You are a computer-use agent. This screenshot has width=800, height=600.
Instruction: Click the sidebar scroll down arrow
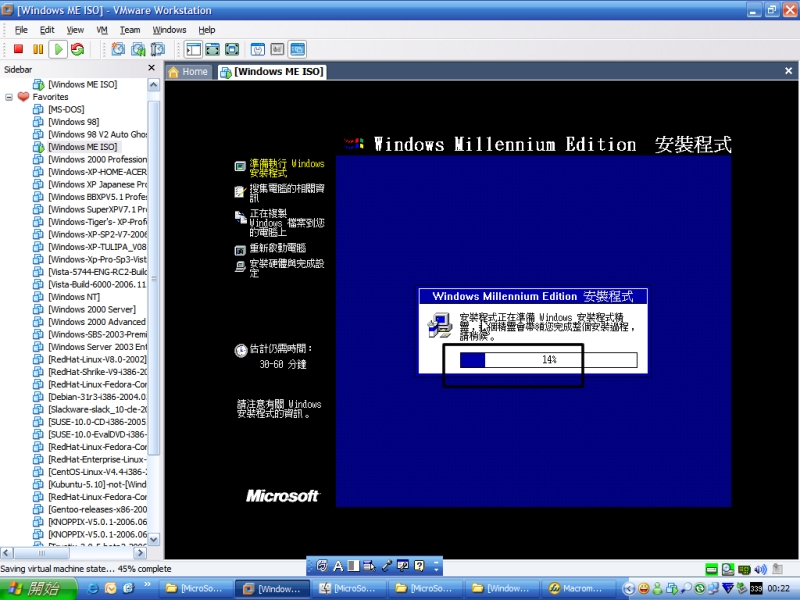pos(154,539)
